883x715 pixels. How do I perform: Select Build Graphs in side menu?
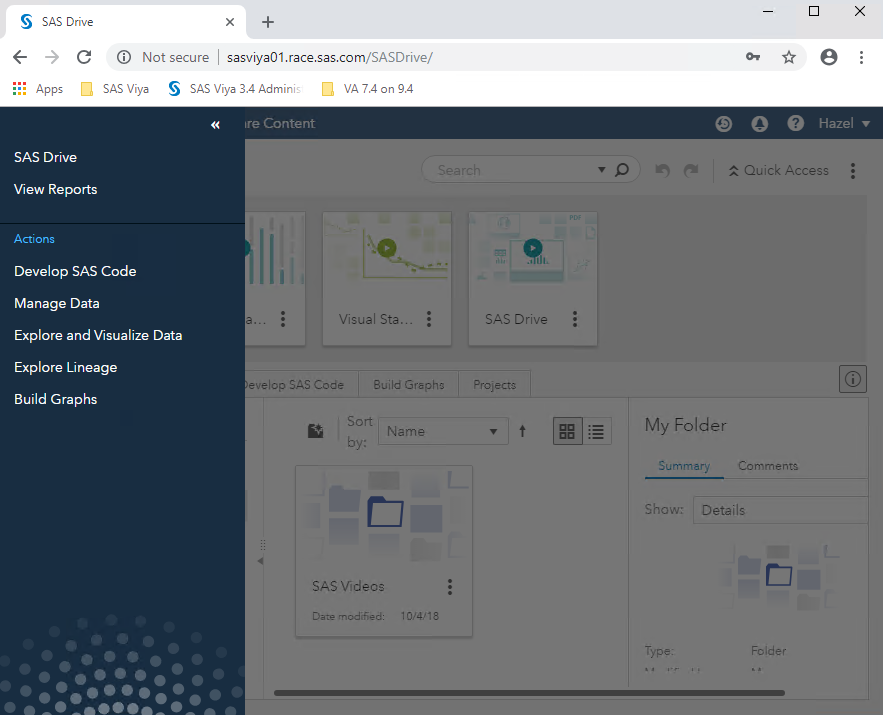click(x=56, y=399)
